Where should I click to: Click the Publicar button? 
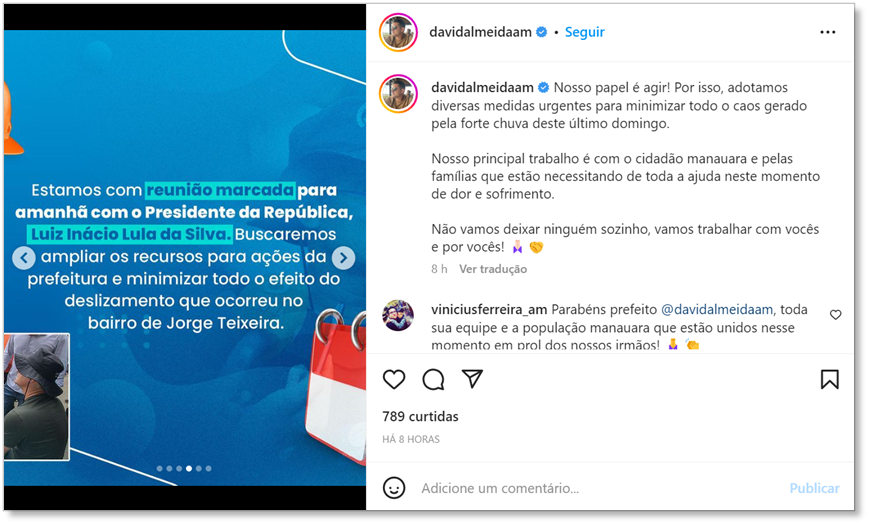(x=814, y=488)
